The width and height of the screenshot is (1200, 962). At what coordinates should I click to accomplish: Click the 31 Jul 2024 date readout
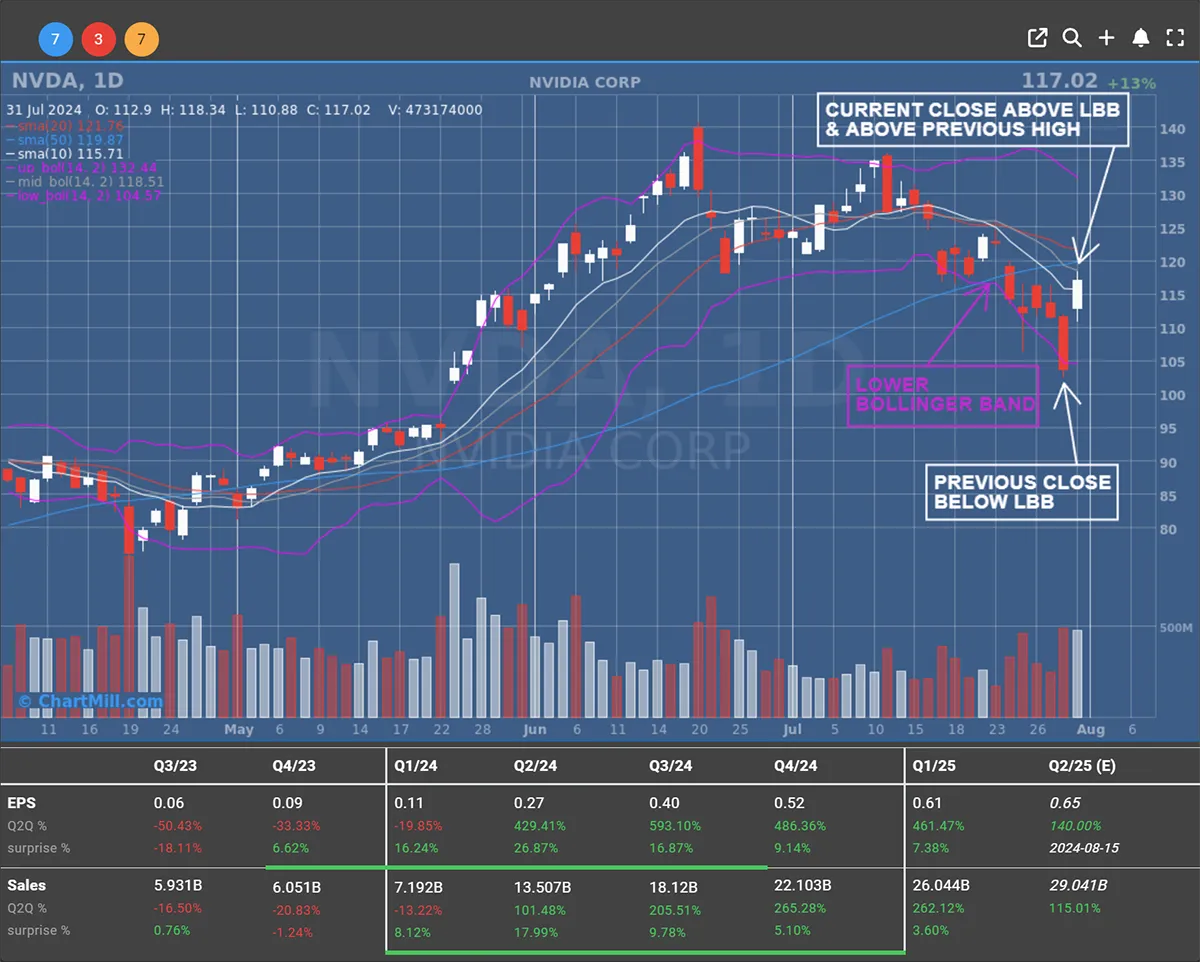(45, 110)
